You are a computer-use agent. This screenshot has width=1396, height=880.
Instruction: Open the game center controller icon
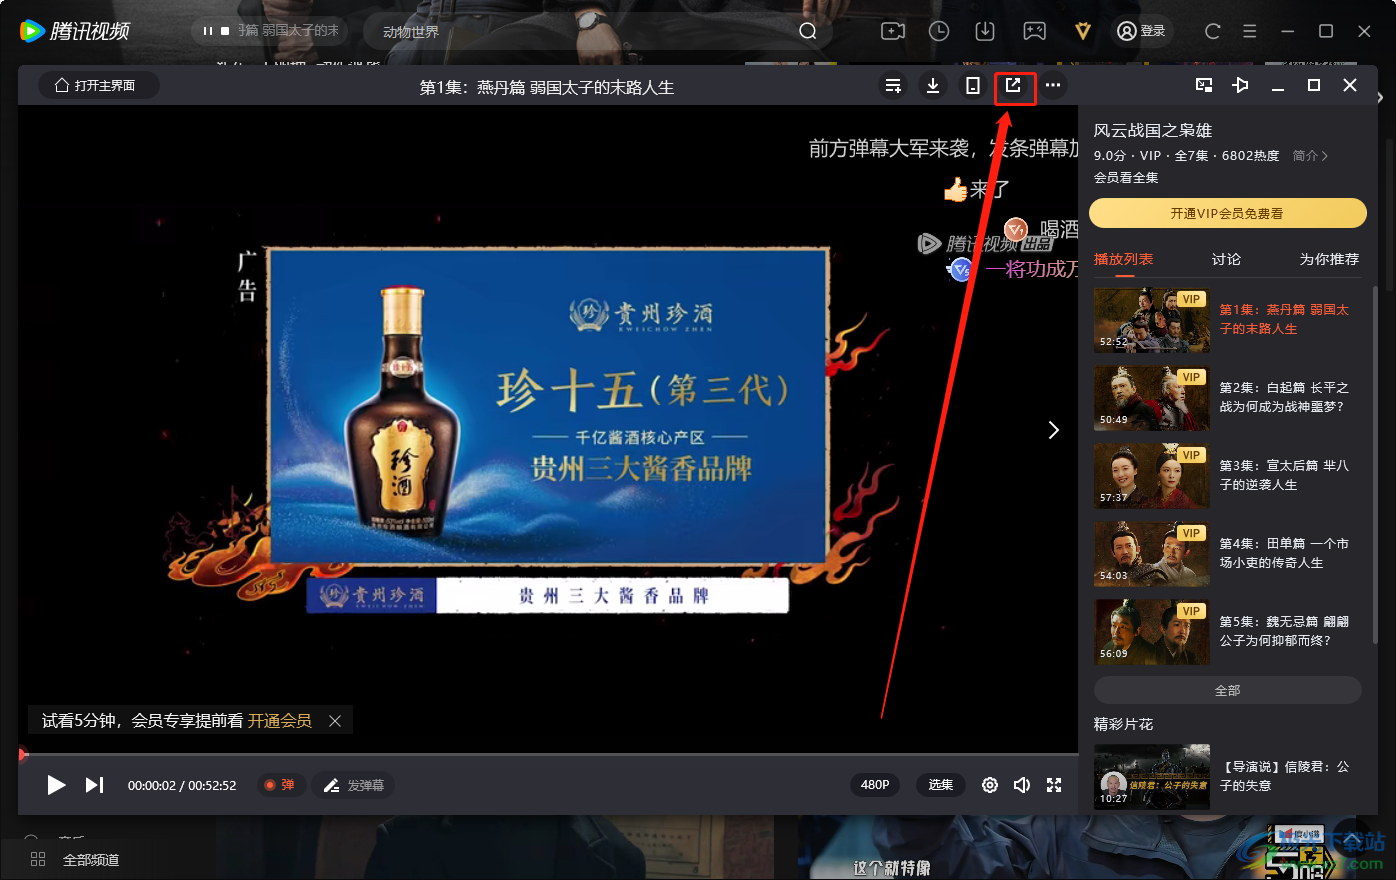pyautogui.click(x=1035, y=31)
